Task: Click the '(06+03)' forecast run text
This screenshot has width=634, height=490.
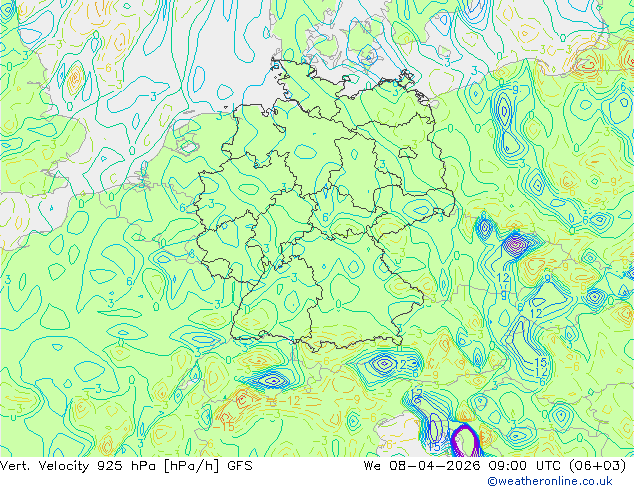Action: point(598,466)
